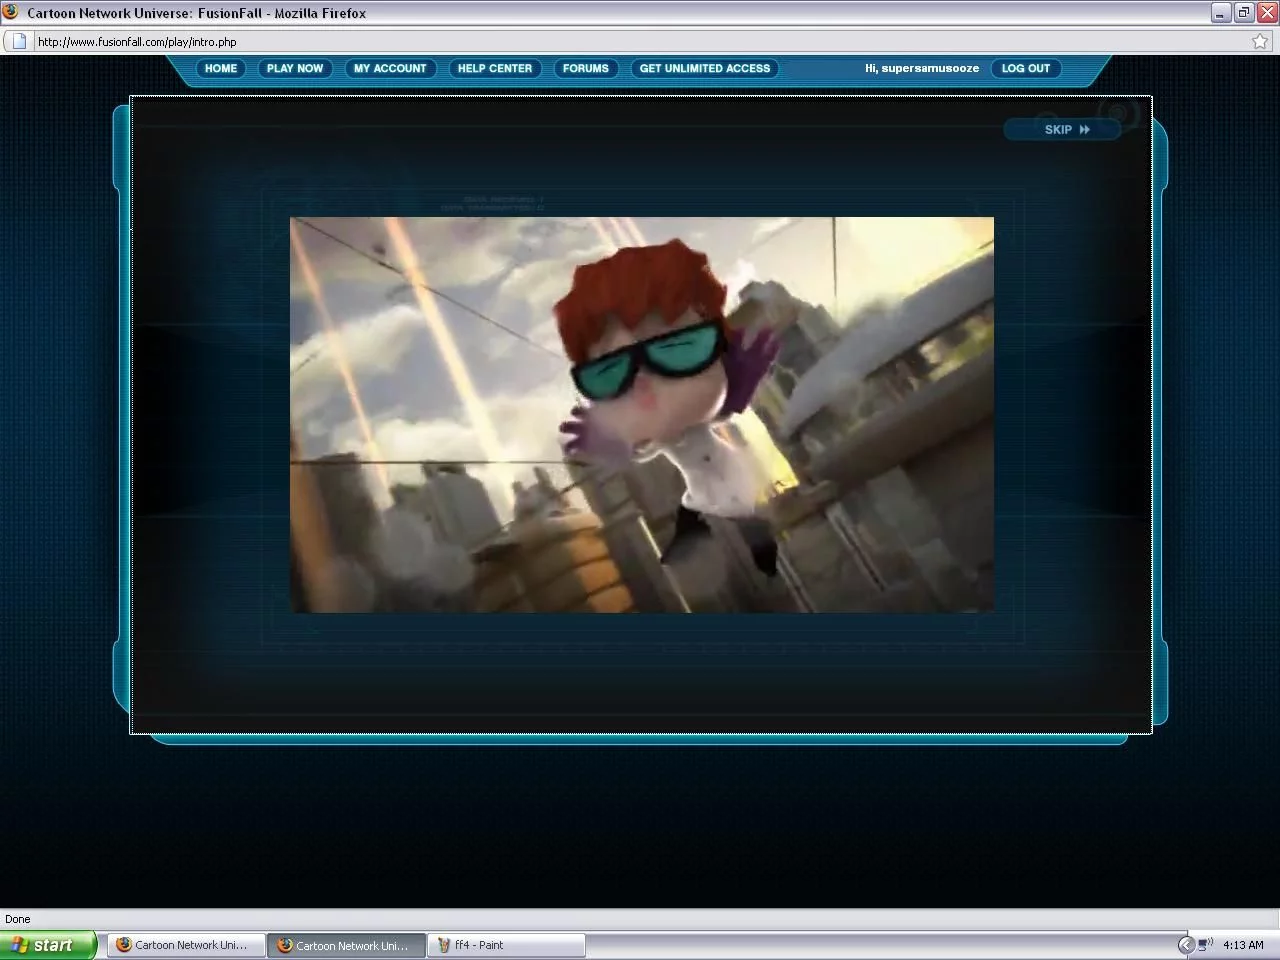The width and height of the screenshot is (1280, 960).
Task: Expand hidden system tray icons arrow
Action: 1186,945
